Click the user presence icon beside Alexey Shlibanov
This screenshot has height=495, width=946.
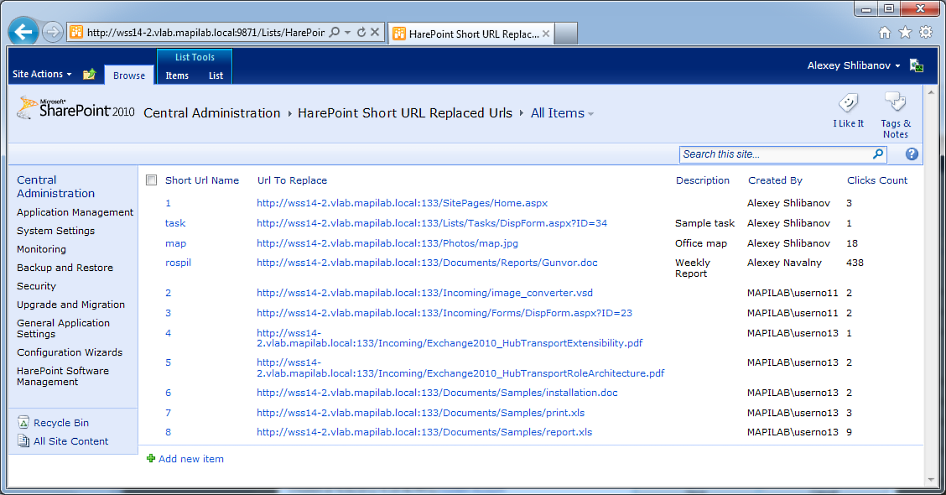coord(916,66)
